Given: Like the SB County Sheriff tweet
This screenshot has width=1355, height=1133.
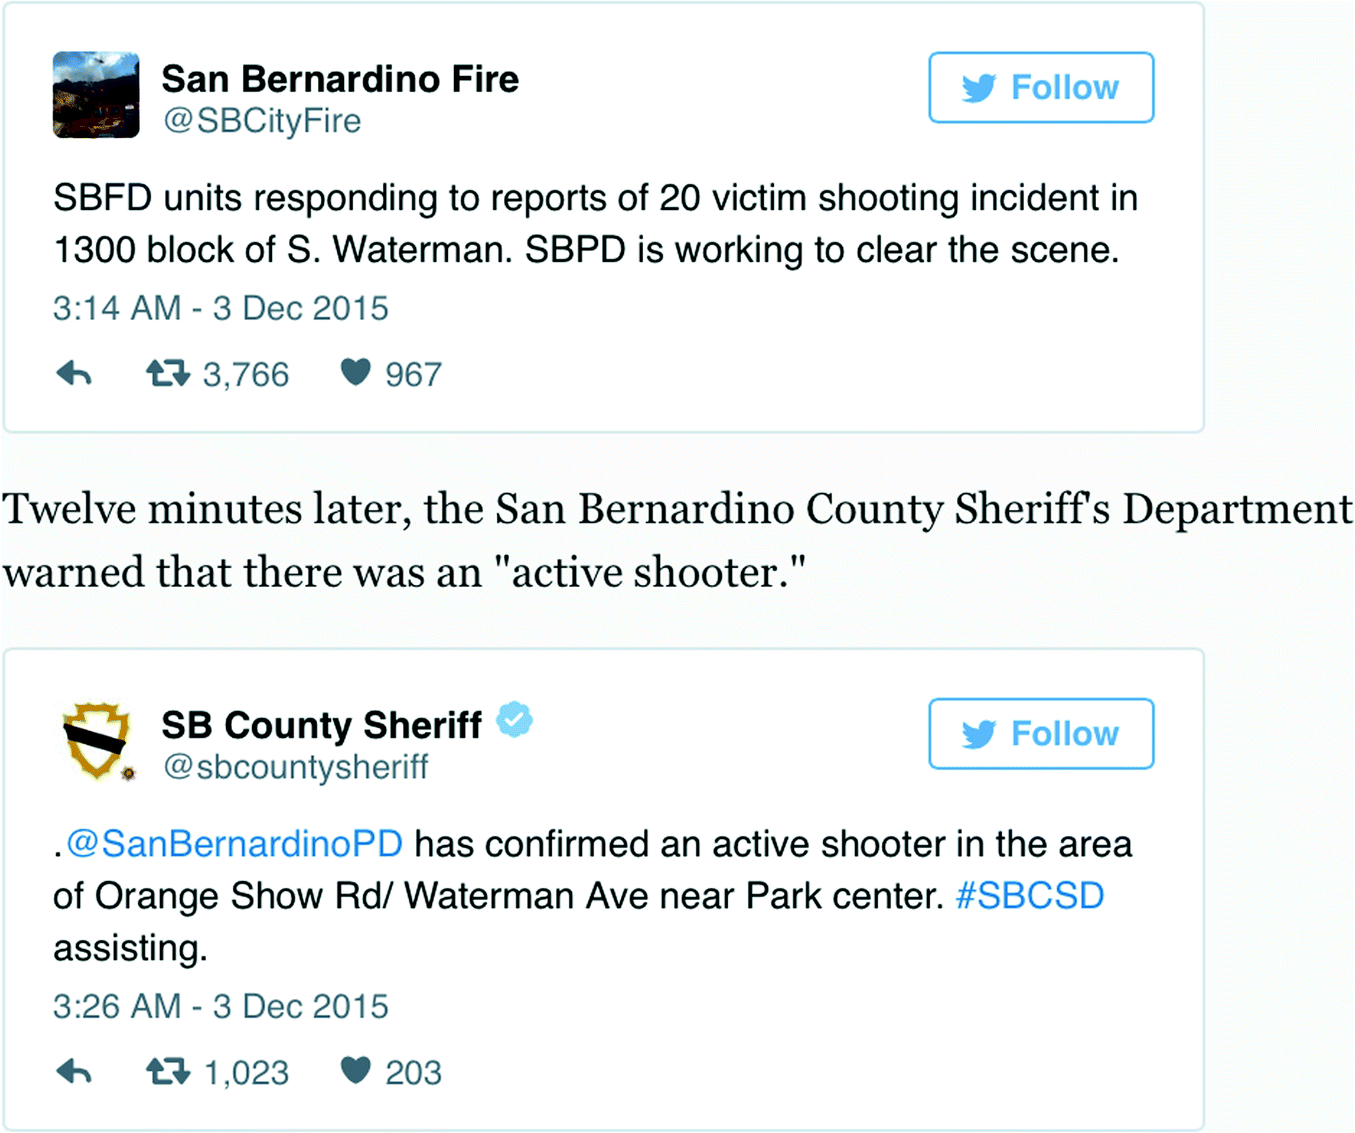Looking at the screenshot, I should coord(356,1071).
